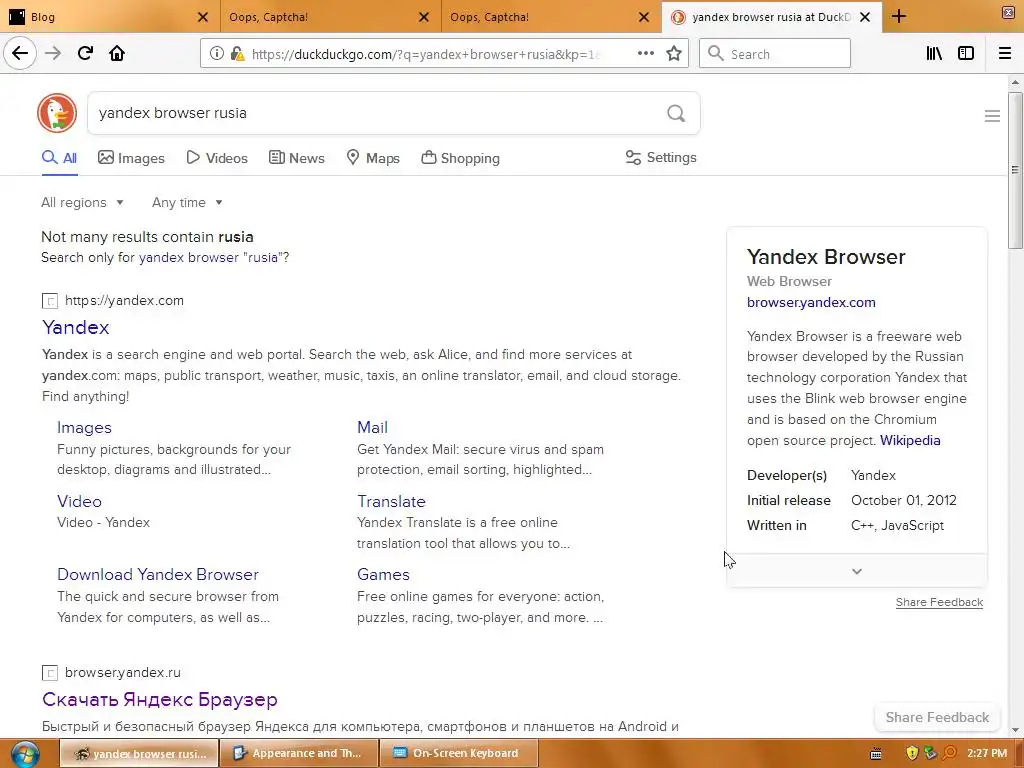This screenshot has height=768, width=1024.
Task: Open a new tab with plus icon
Action: 899,16
